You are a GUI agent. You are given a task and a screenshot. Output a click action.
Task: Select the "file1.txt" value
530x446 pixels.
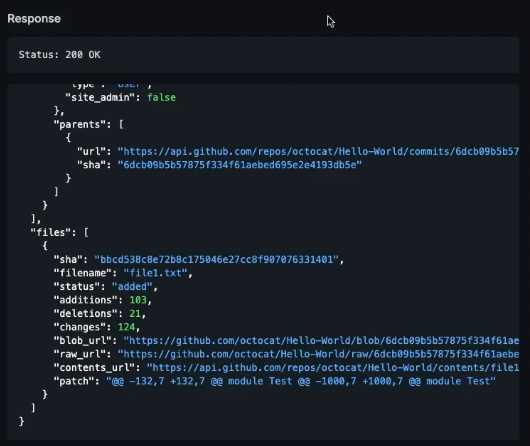(x=155, y=273)
